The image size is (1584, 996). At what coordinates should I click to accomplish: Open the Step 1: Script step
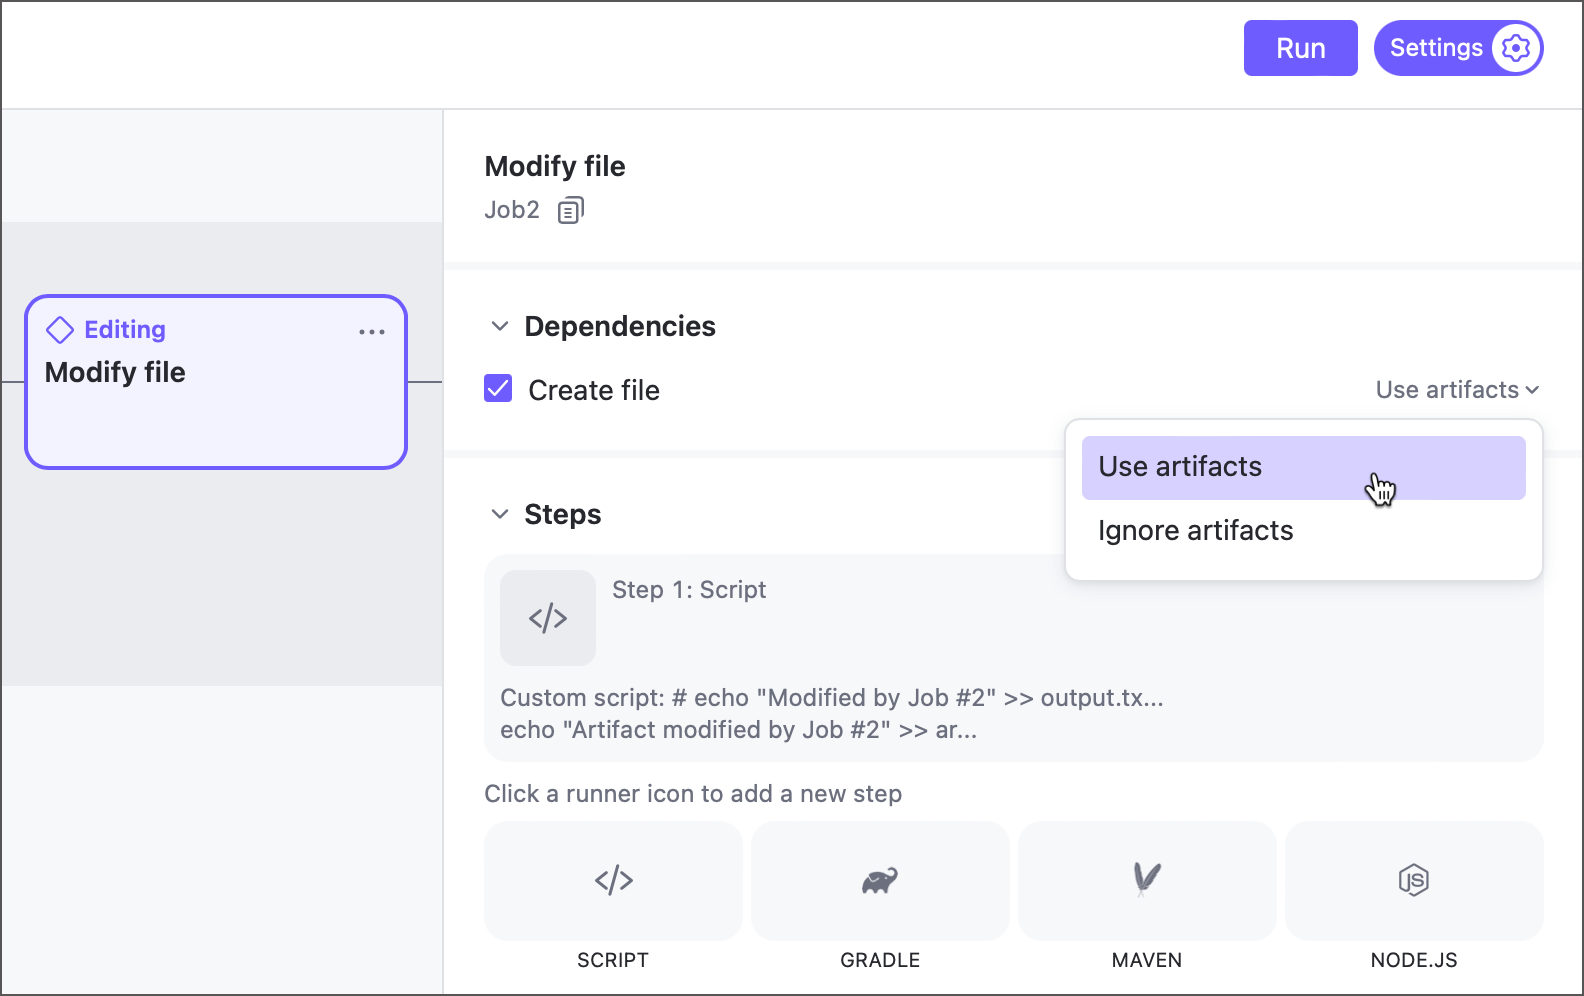(x=689, y=590)
